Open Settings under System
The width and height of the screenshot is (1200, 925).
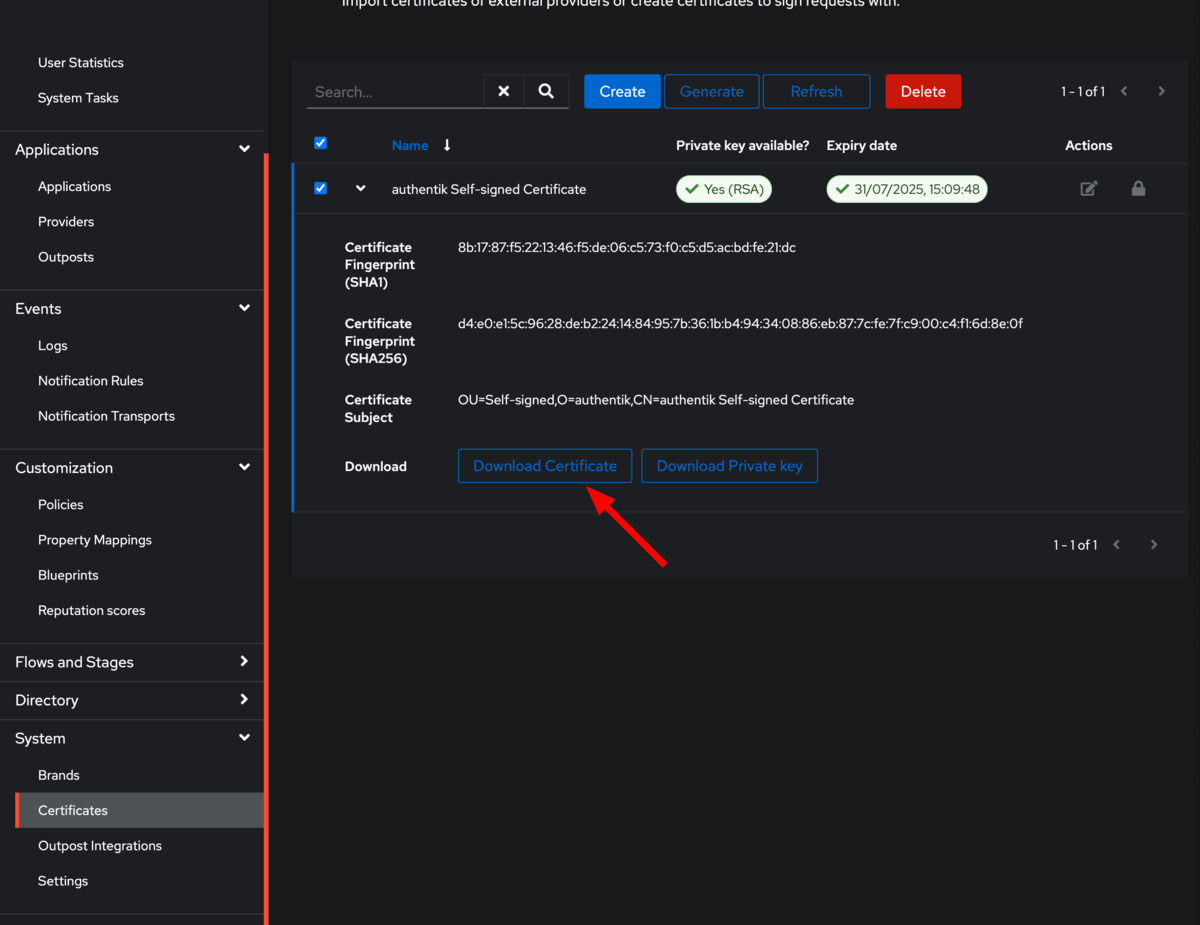(63, 880)
